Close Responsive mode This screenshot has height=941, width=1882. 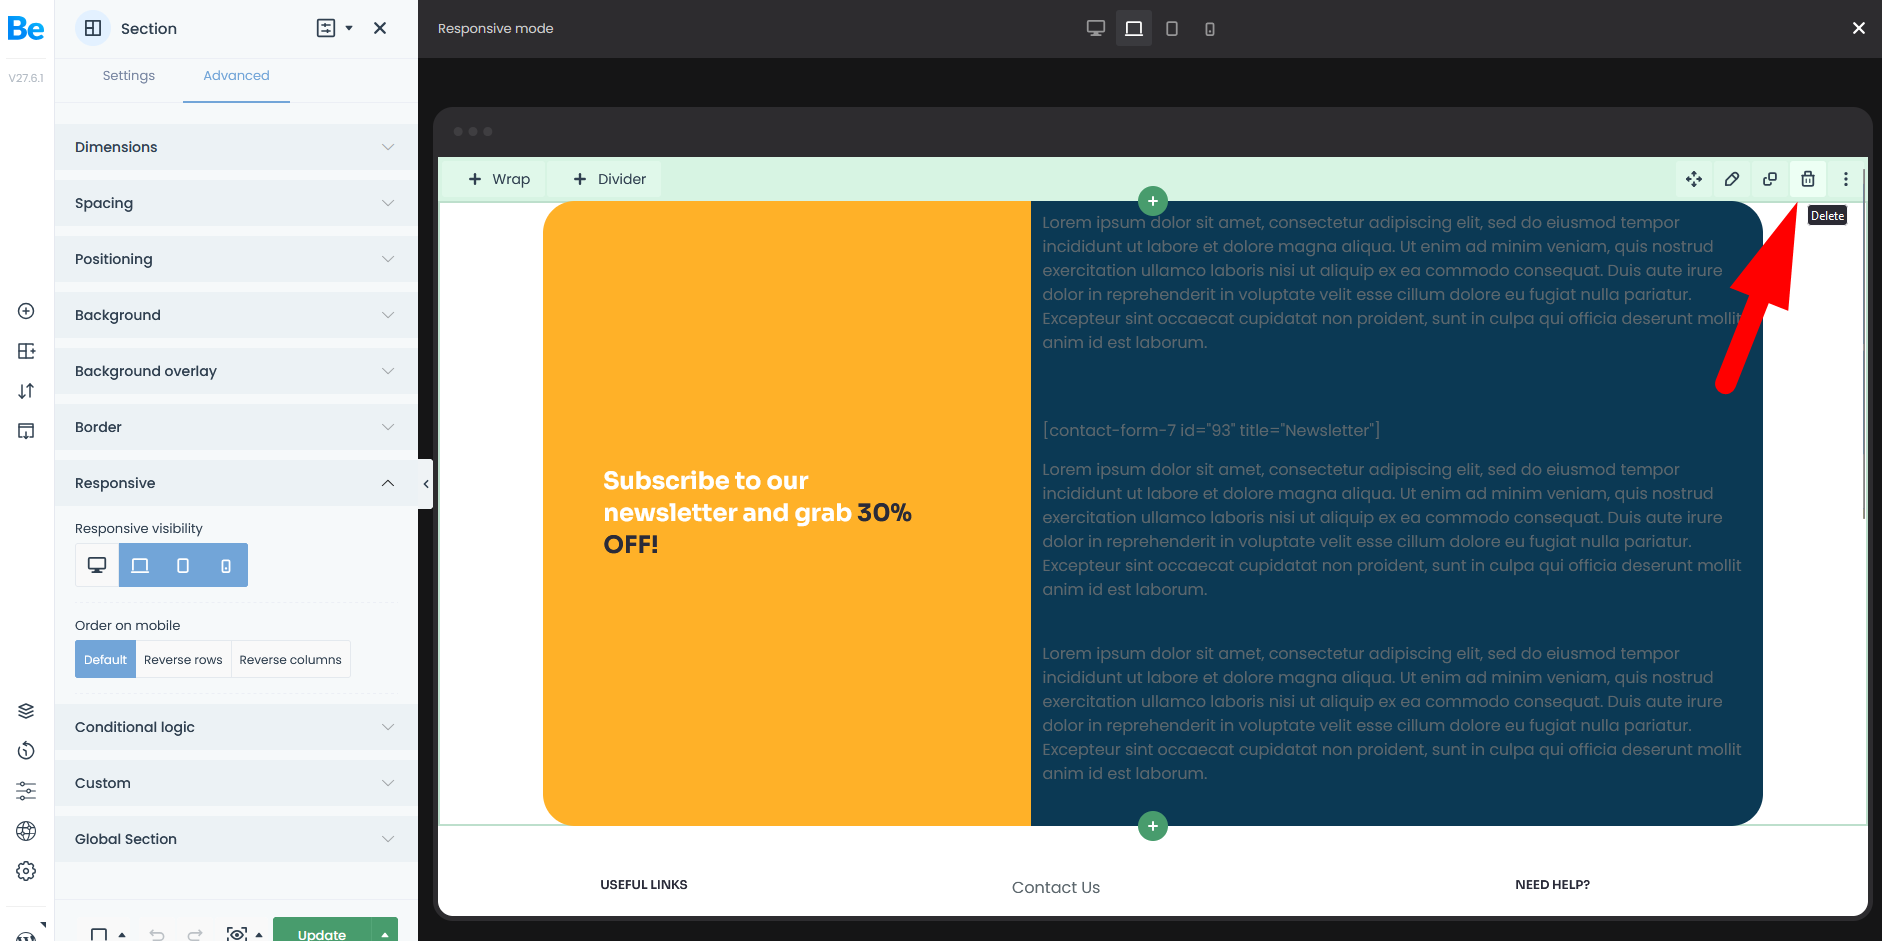(x=1859, y=28)
